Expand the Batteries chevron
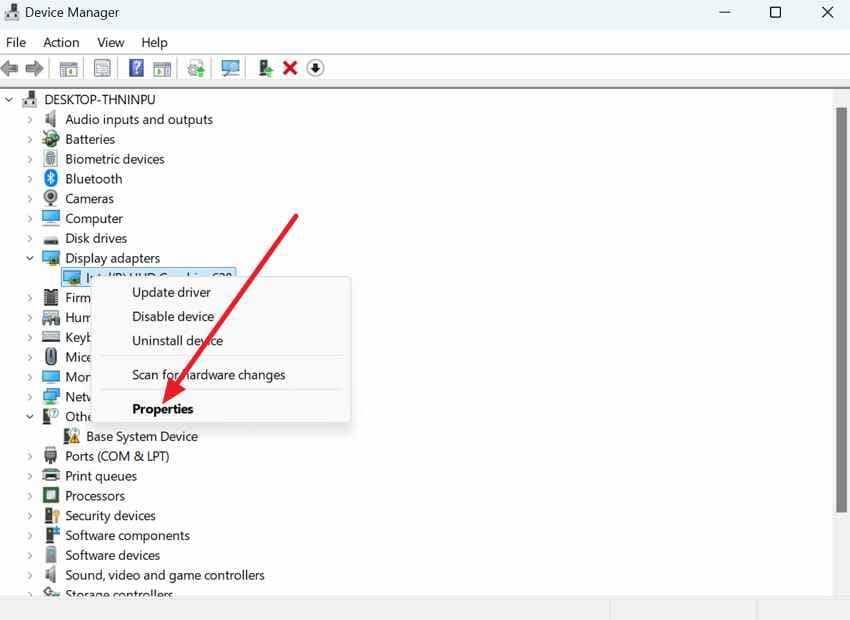Viewport: 850px width, 620px height. 30,139
